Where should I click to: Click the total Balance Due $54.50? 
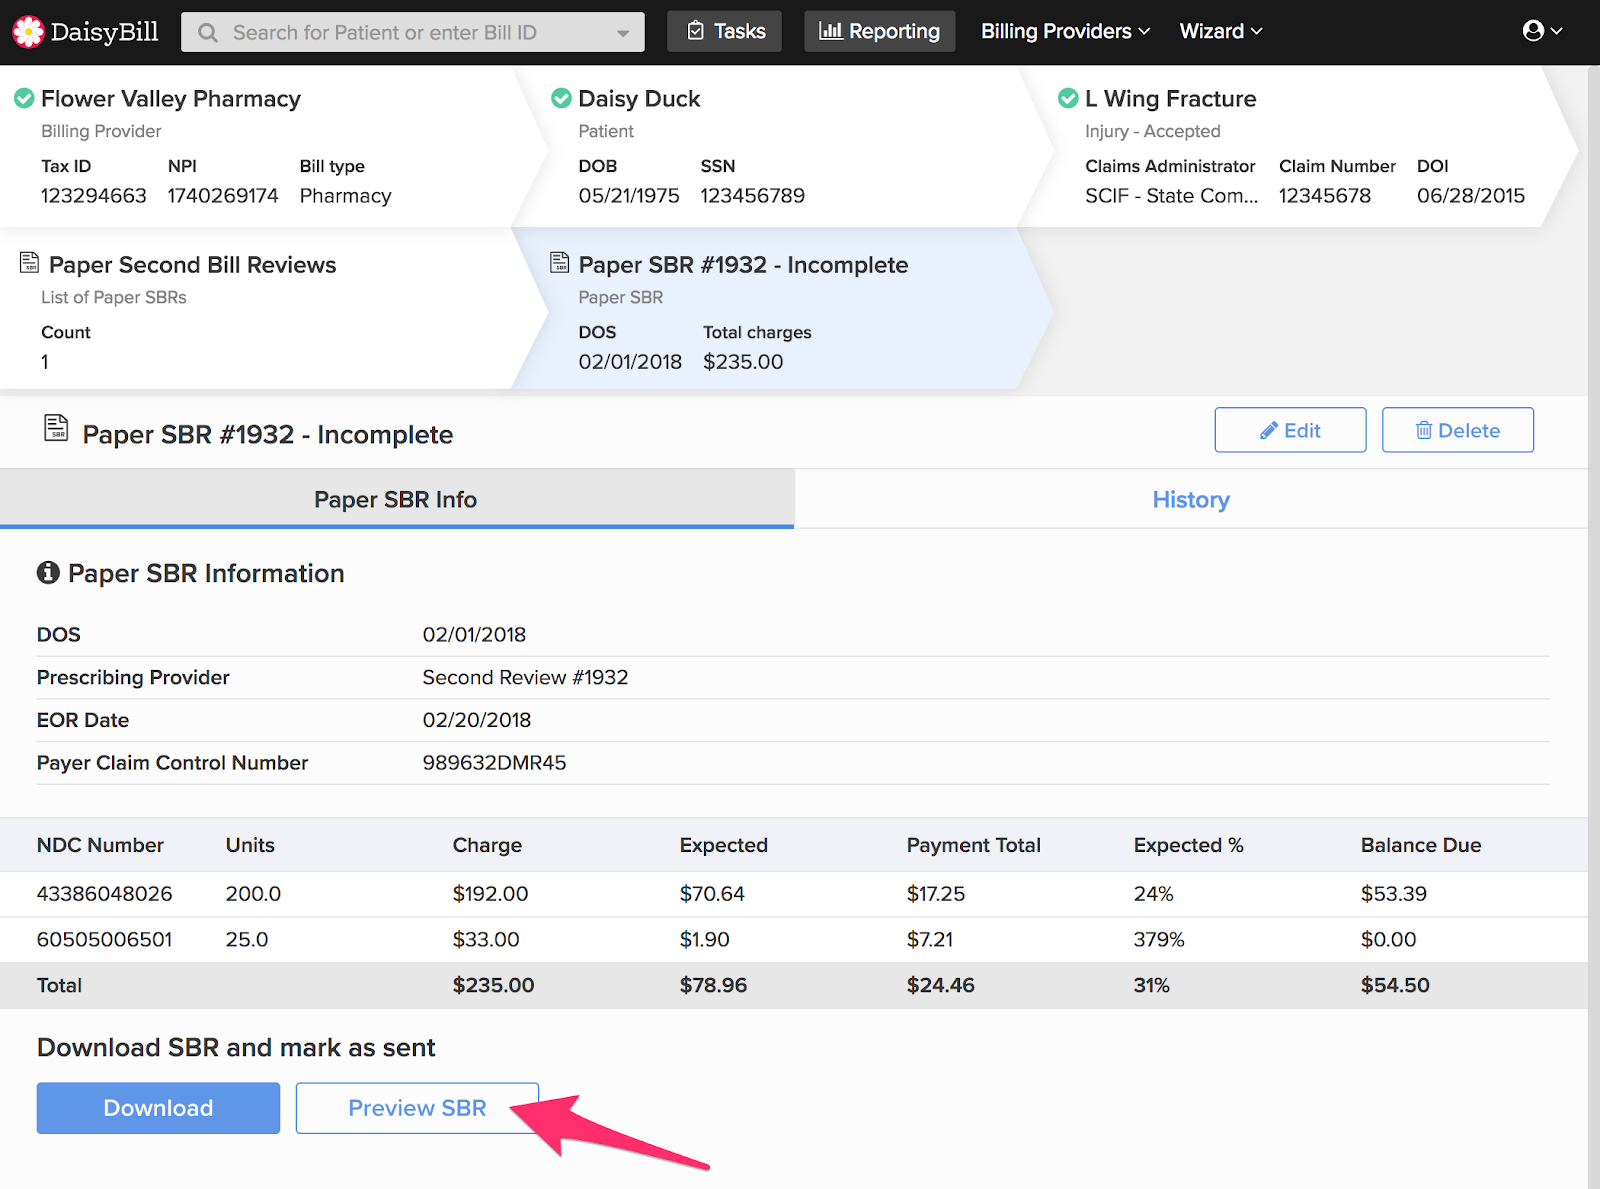click(x=1395, y=985)
